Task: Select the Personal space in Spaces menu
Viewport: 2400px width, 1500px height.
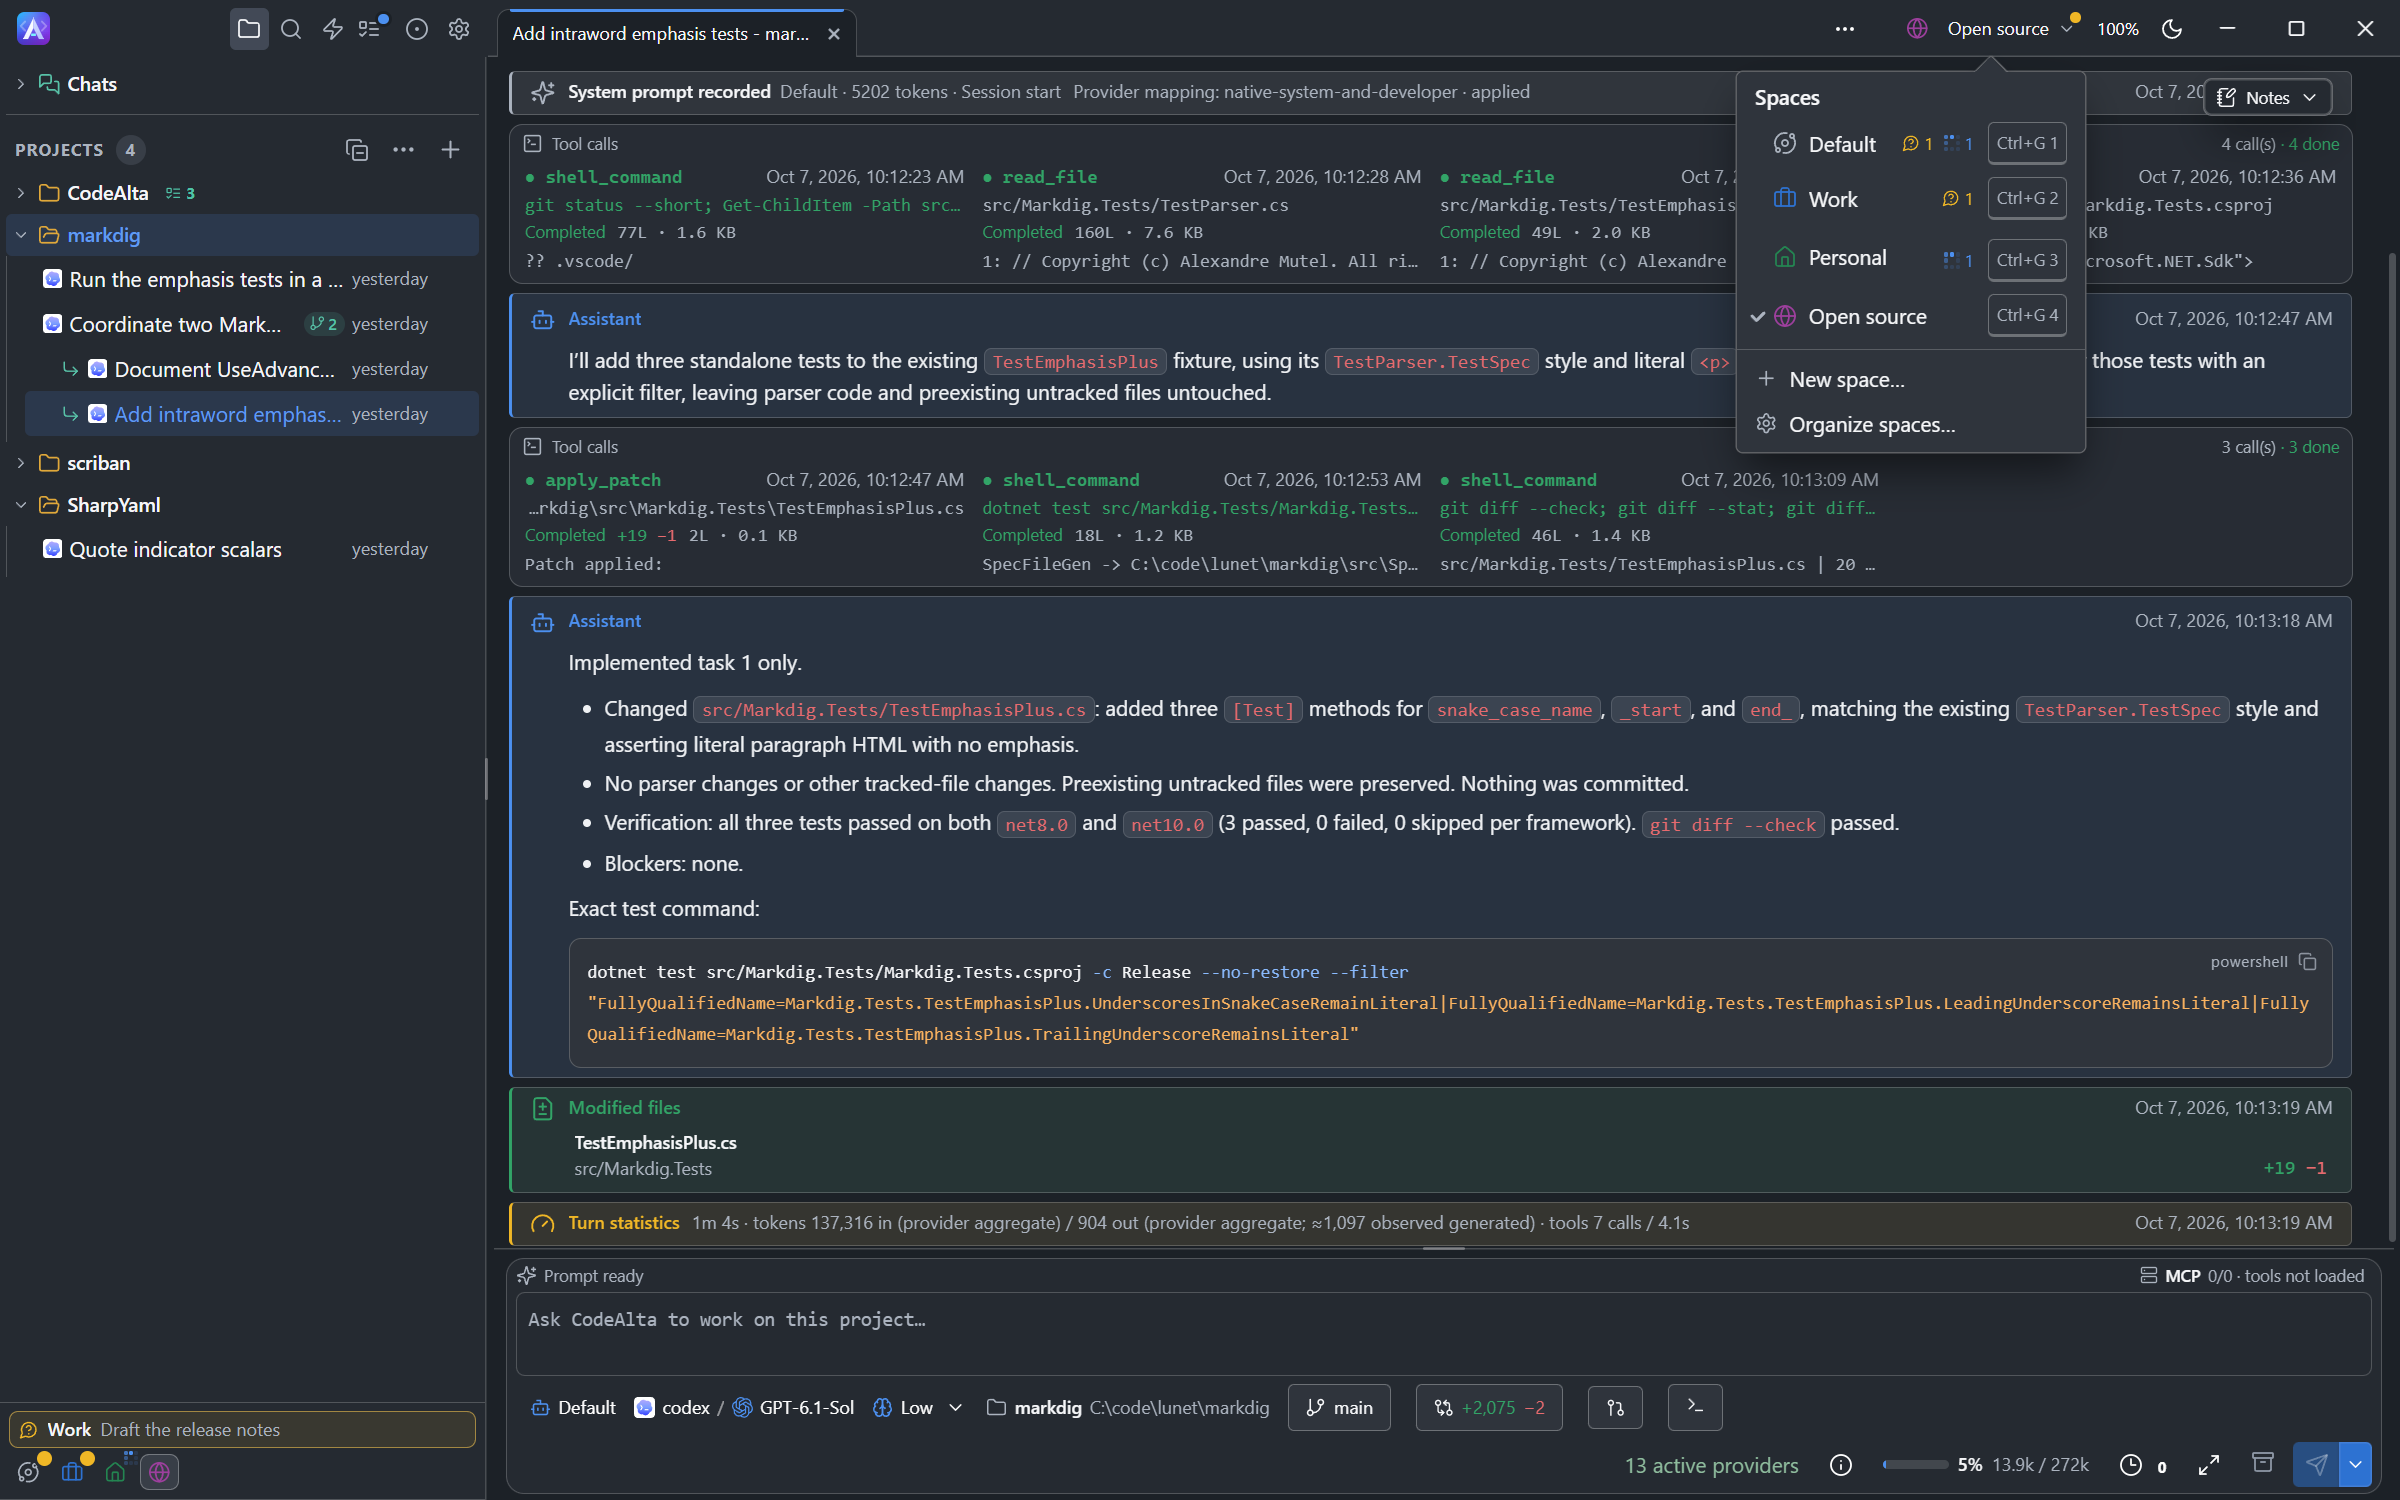Action: point(1911,259)
